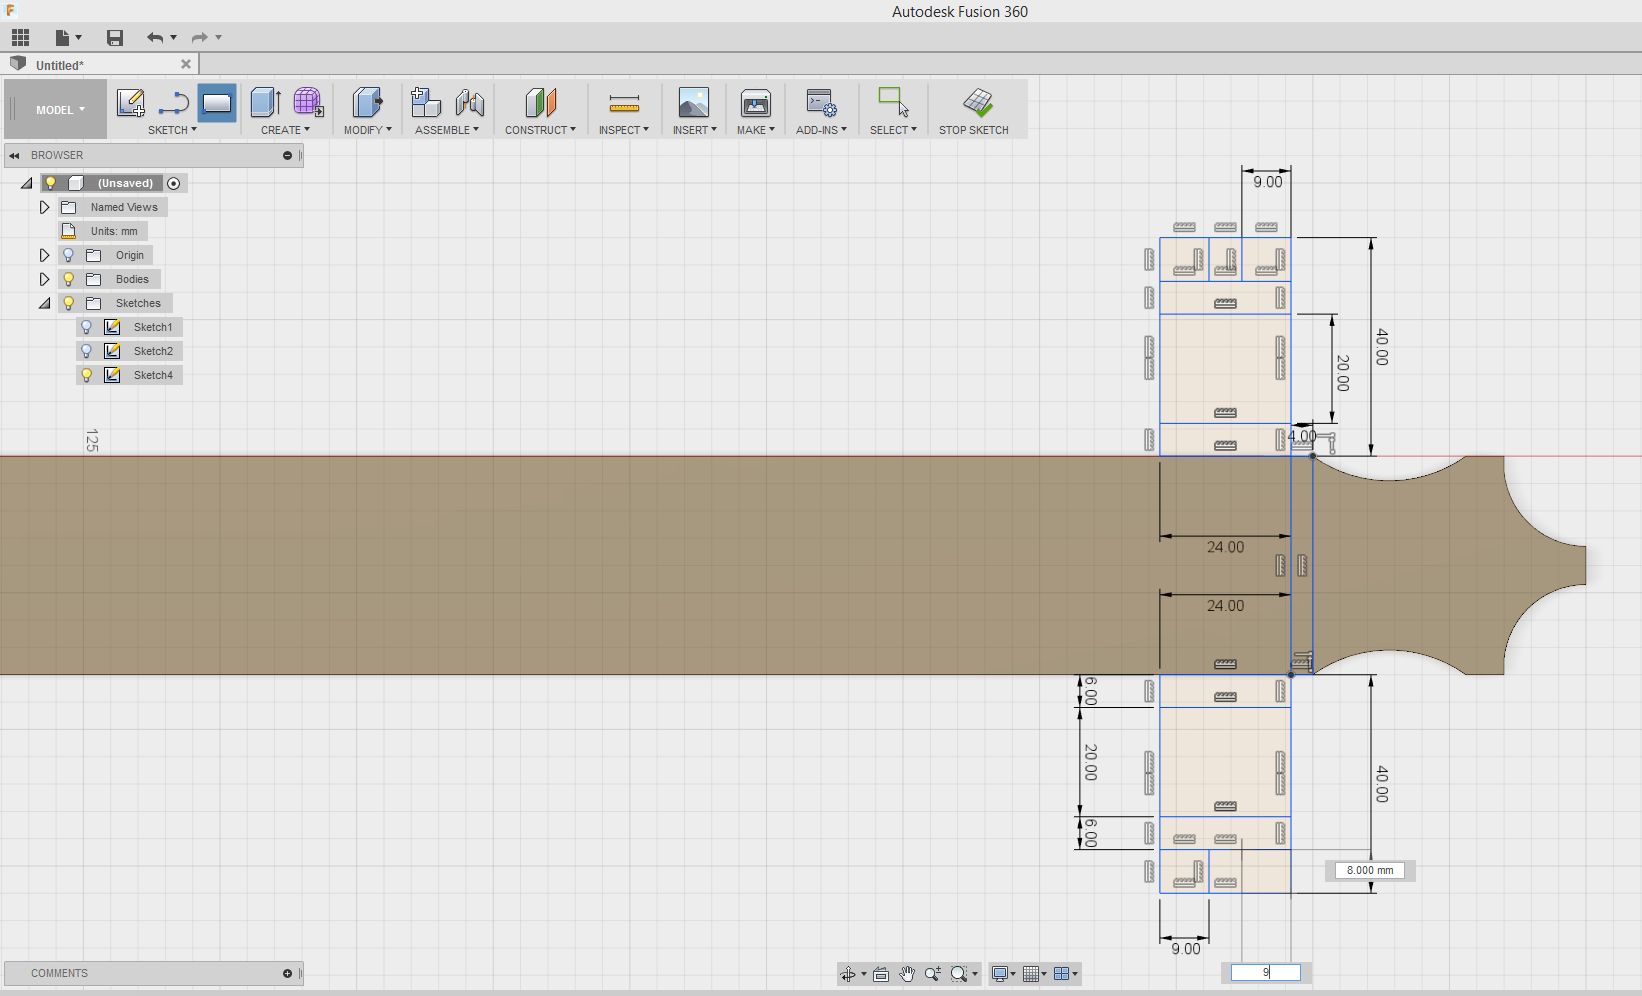The image size is (1642, 996).
Task: Click the Select tool icon
Action: pyautogui.click(x=893, y=102)
